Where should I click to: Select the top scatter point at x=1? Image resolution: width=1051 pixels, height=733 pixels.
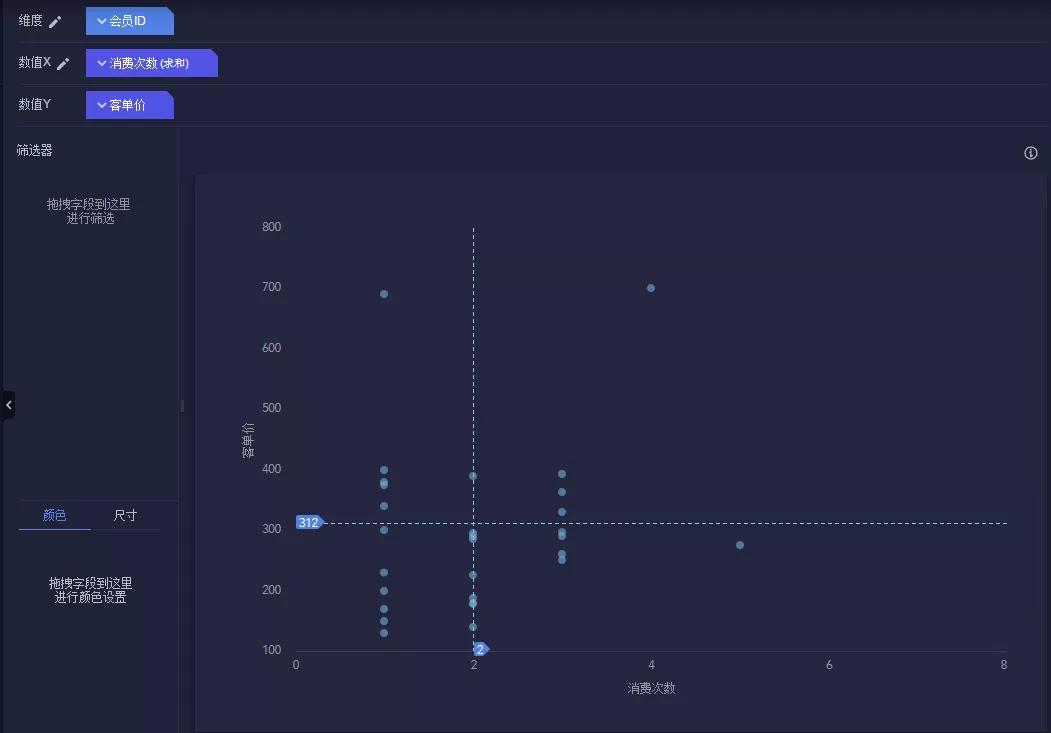click(x=384, y=294)
